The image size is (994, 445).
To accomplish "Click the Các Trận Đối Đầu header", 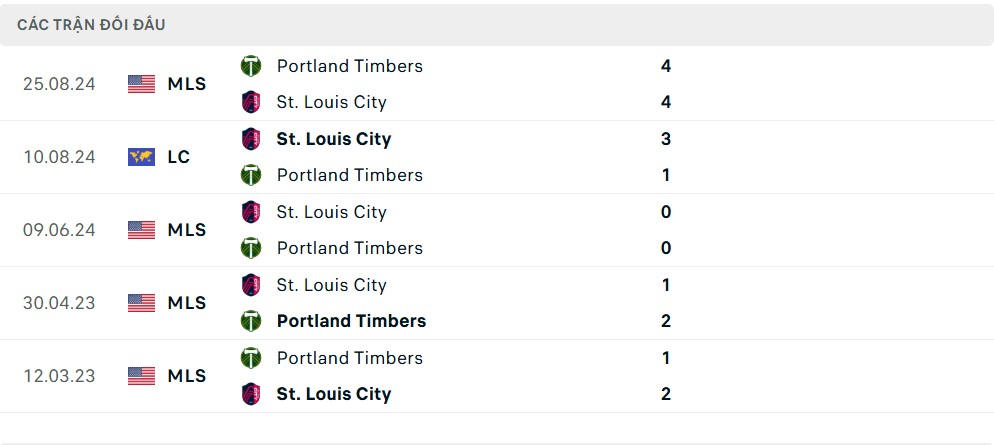I will tap(91, 25).
